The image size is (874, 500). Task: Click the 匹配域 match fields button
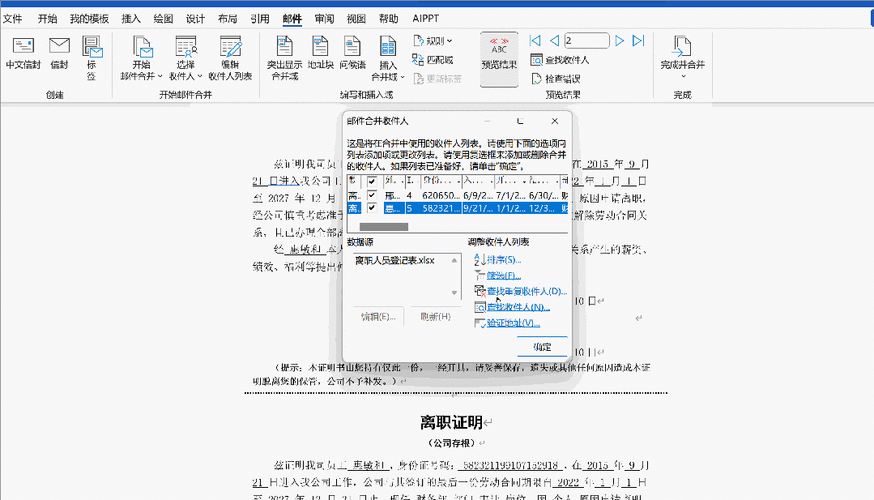point(433,60)
